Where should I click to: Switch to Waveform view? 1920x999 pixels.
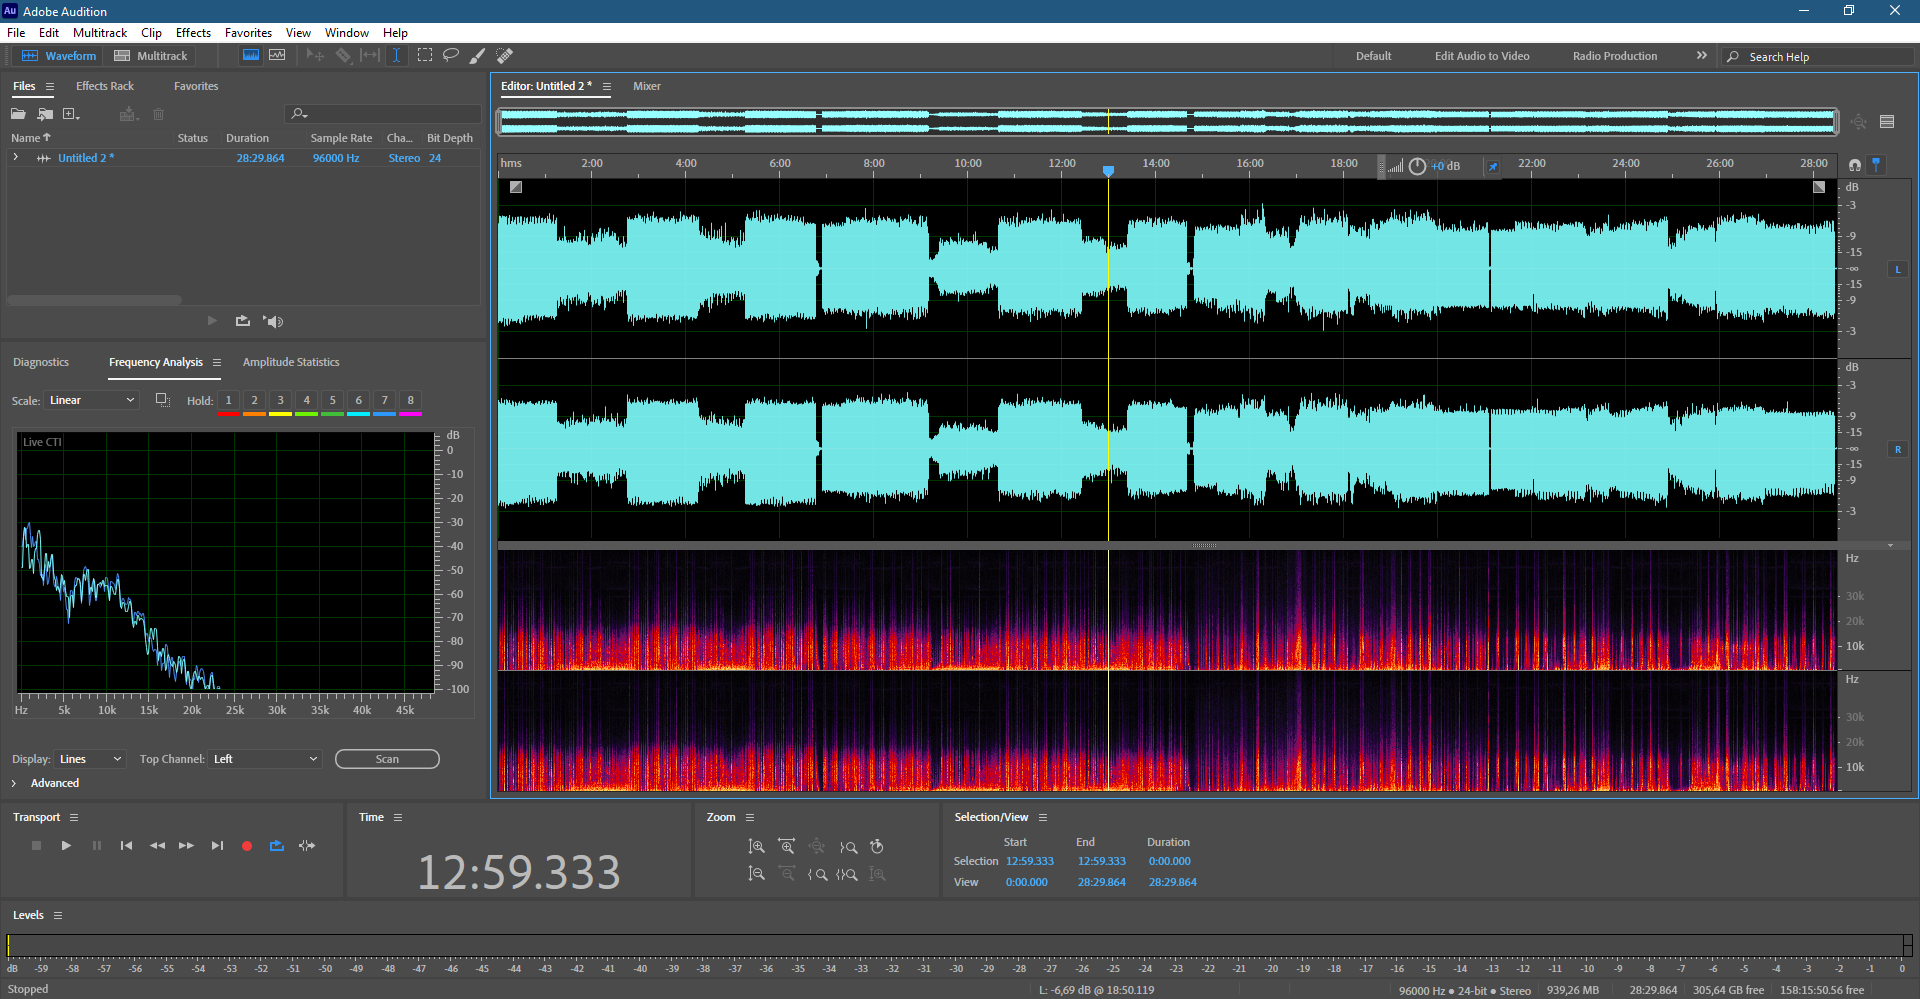[59, 56]
